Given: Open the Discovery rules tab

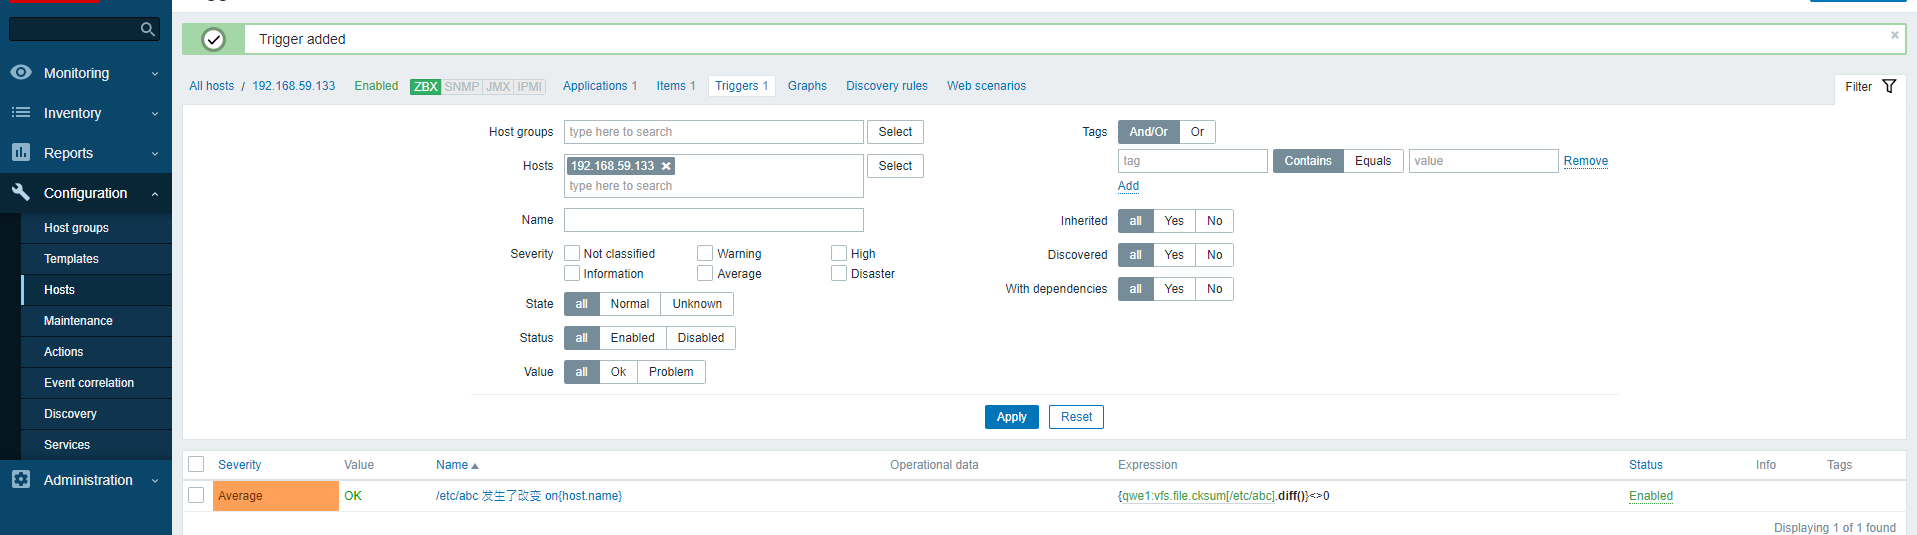Looking at the screenshot, I should pos(886,86).
